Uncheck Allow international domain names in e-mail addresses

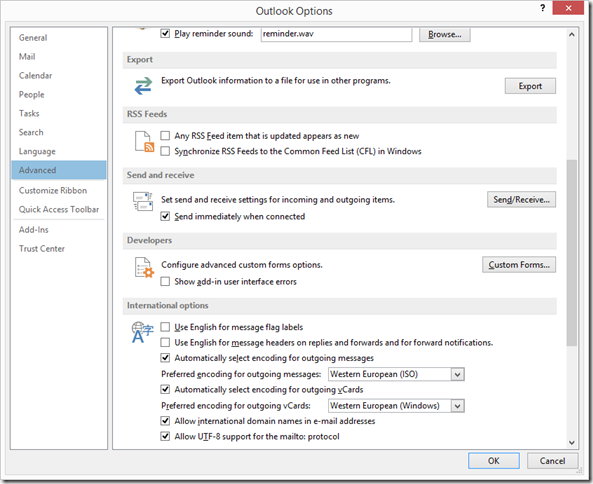point(165,421)
